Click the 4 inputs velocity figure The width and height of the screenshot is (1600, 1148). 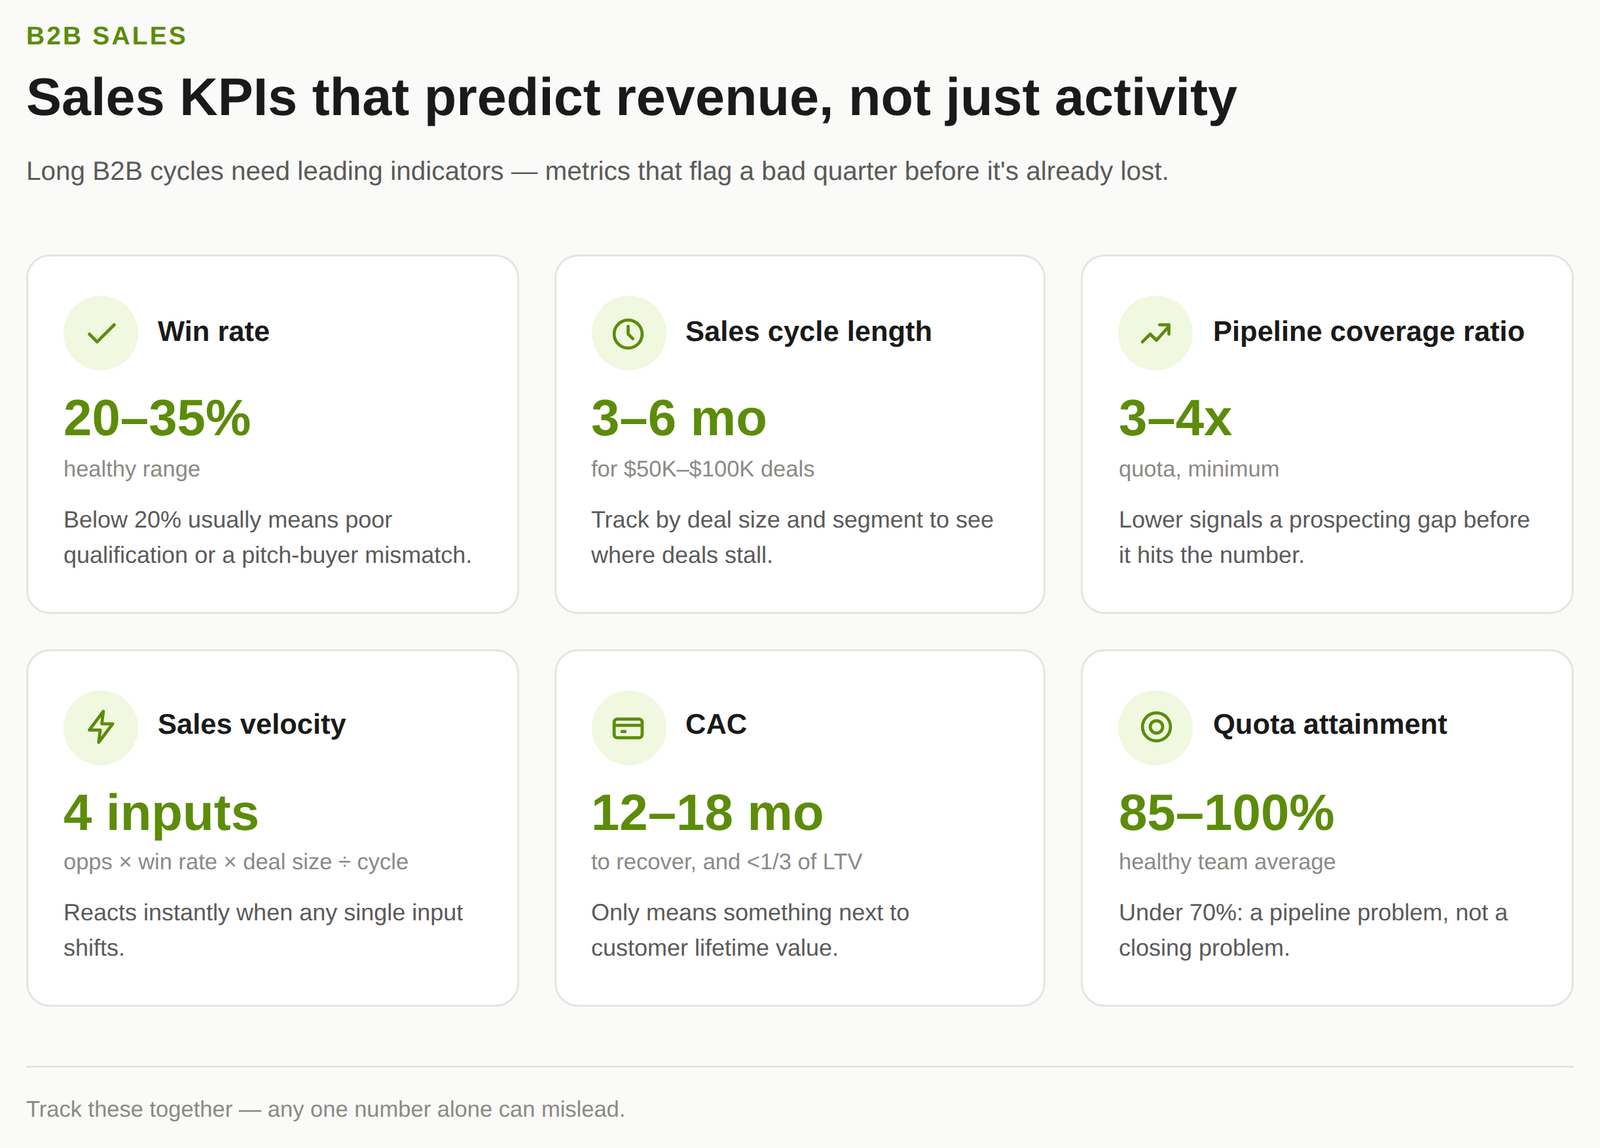point(161,812)
